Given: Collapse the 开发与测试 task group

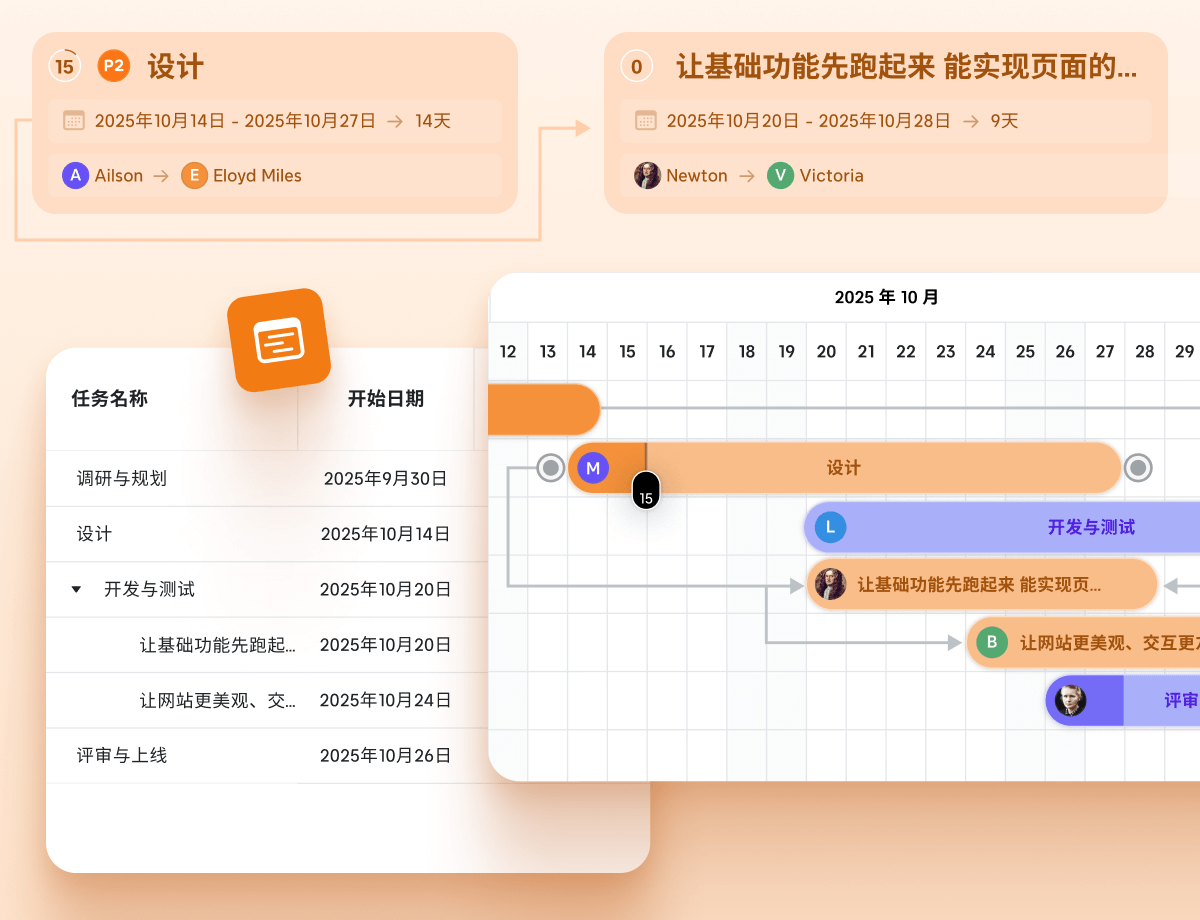Looking at the screenshot, I should (77, 589).
